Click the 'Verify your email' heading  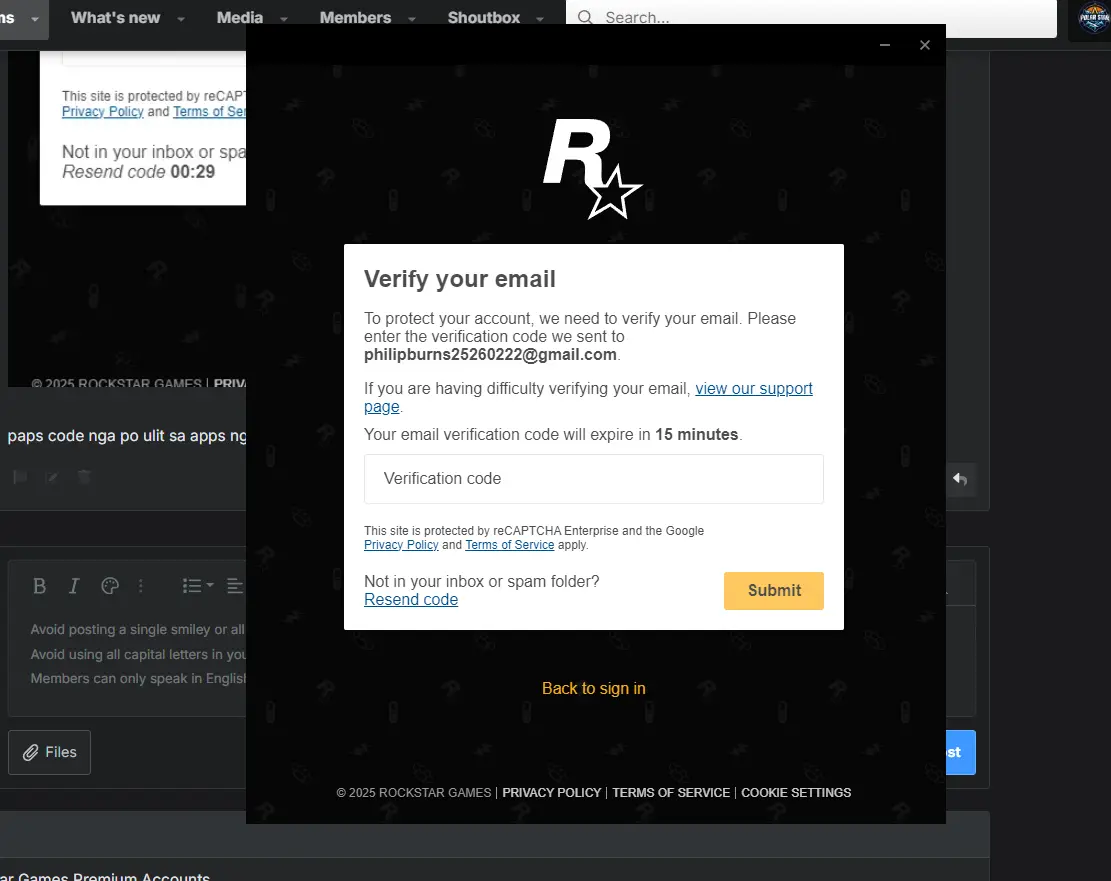pos(460,279)
